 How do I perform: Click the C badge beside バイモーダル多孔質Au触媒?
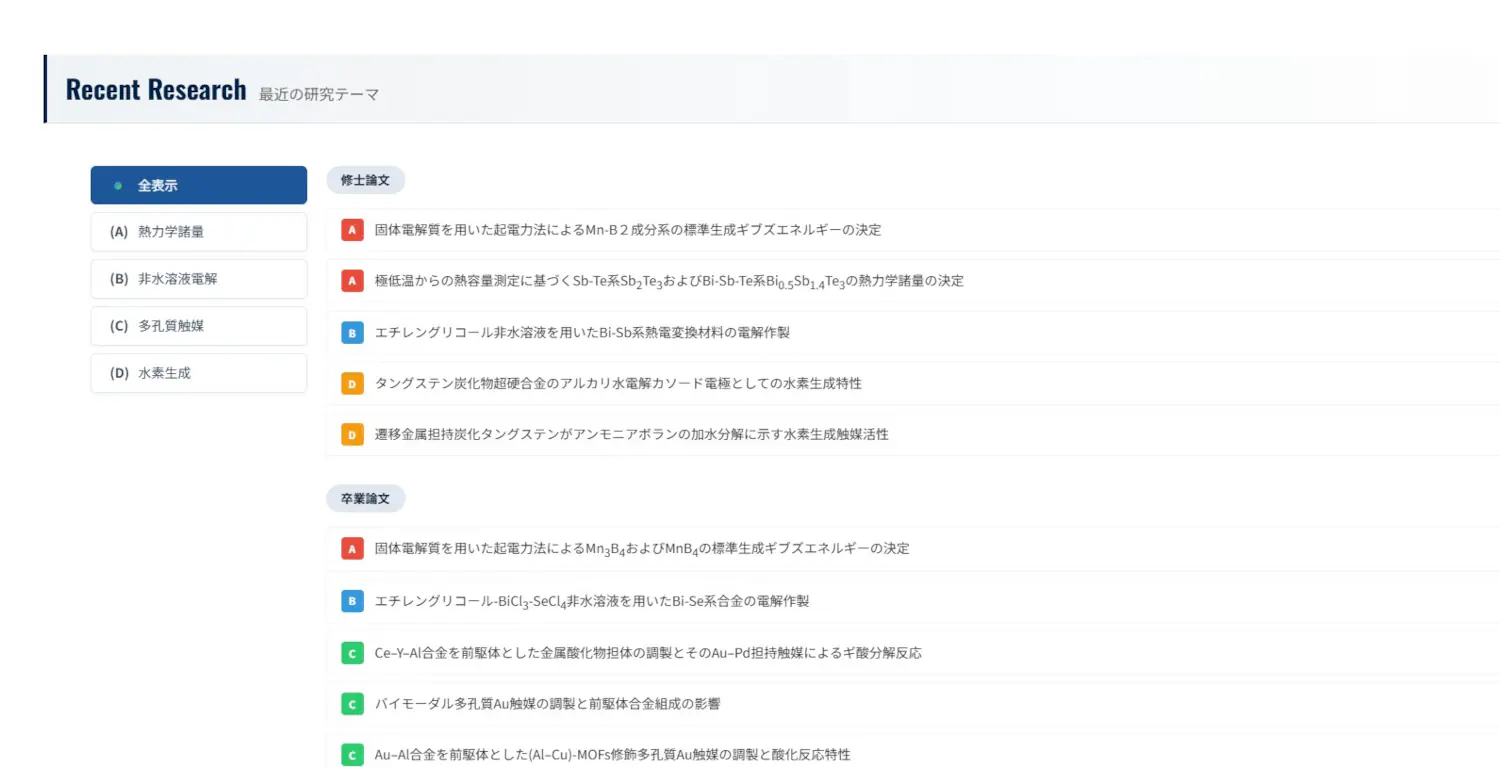352,704
